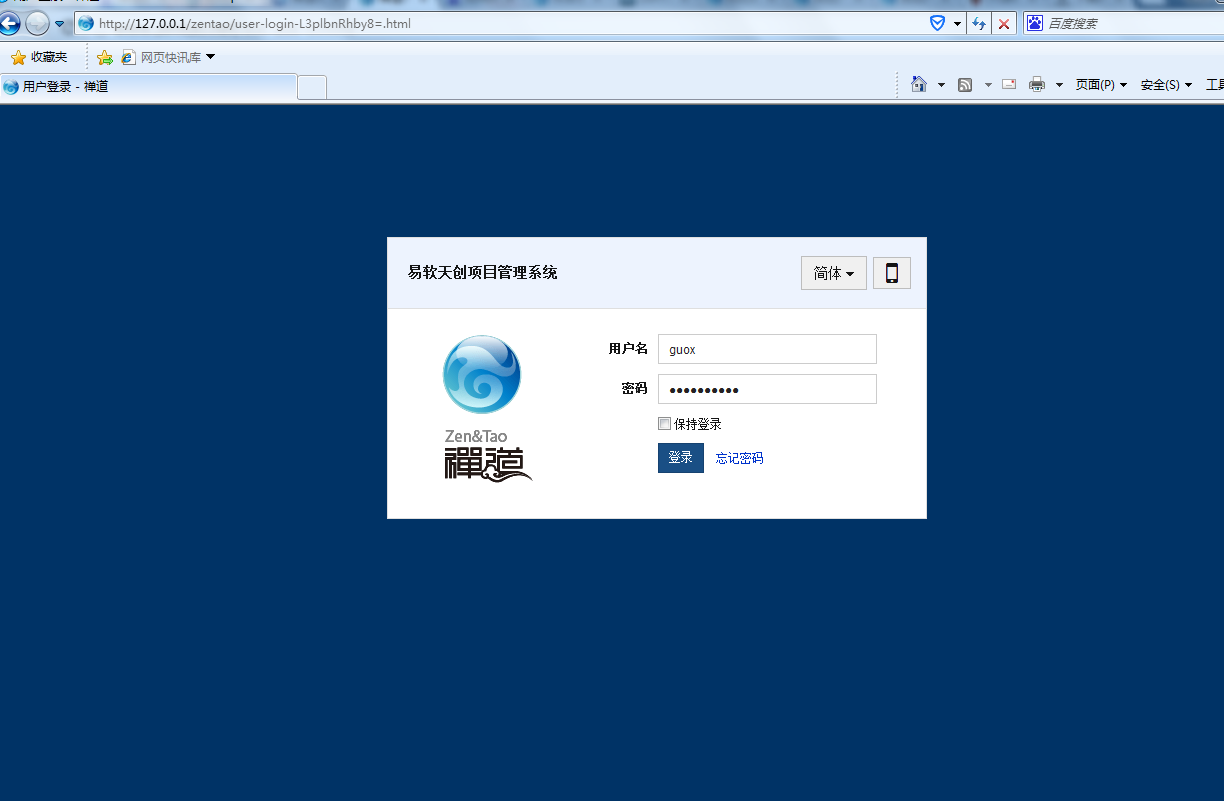Click the 登录 login button
The width and height of the screenshot is (1224, 801).
pyautogui.click(x=681, y=458)
